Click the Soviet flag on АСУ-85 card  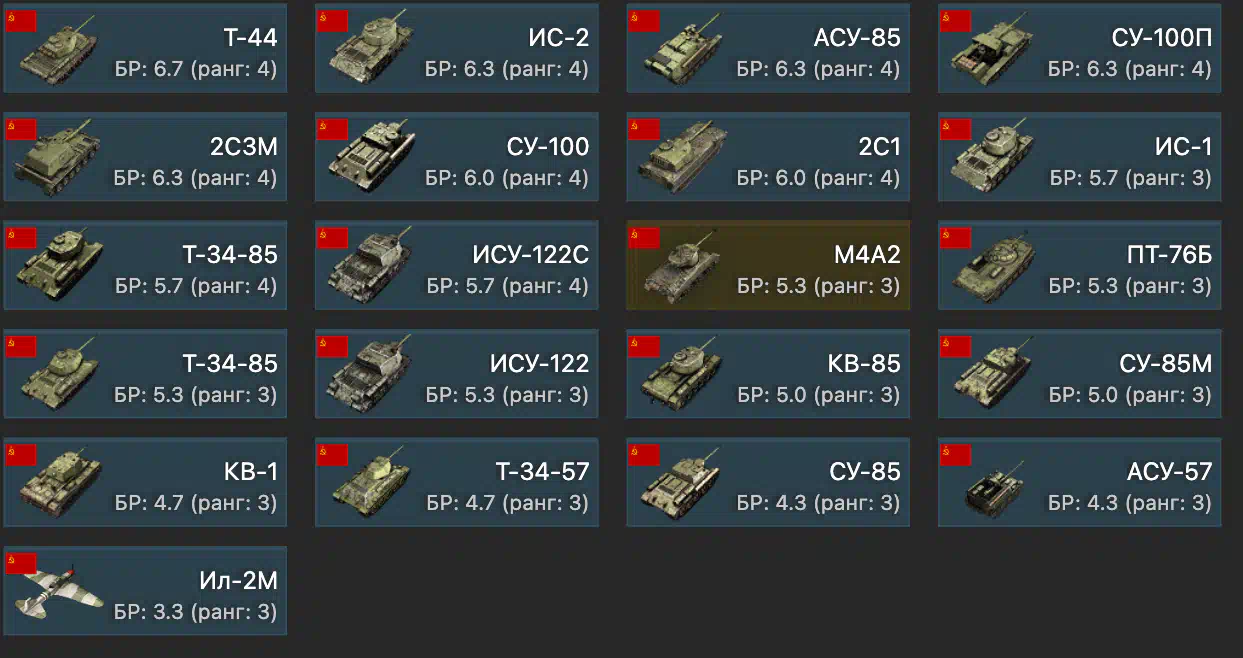644,21
